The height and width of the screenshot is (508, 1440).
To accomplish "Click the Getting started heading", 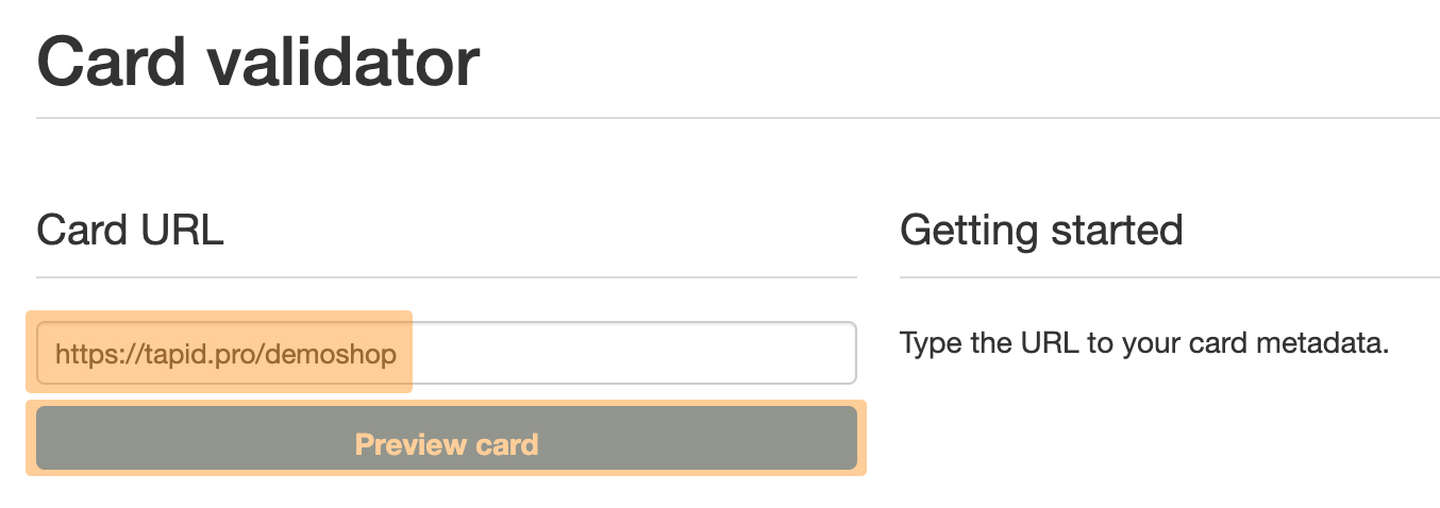I will 1041,230.
